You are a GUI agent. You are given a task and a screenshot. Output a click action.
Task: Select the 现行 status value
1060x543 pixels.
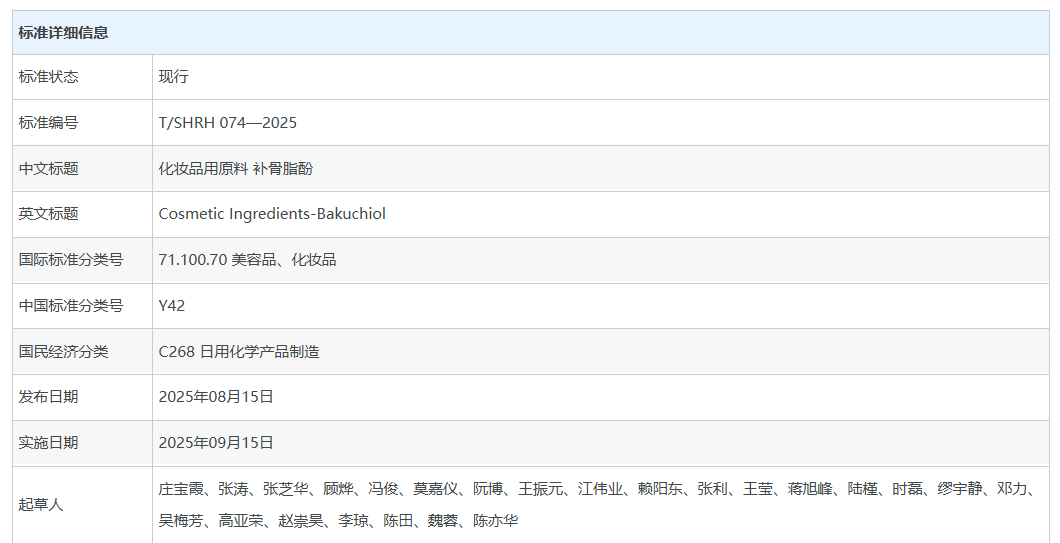(x=173, y=77)
